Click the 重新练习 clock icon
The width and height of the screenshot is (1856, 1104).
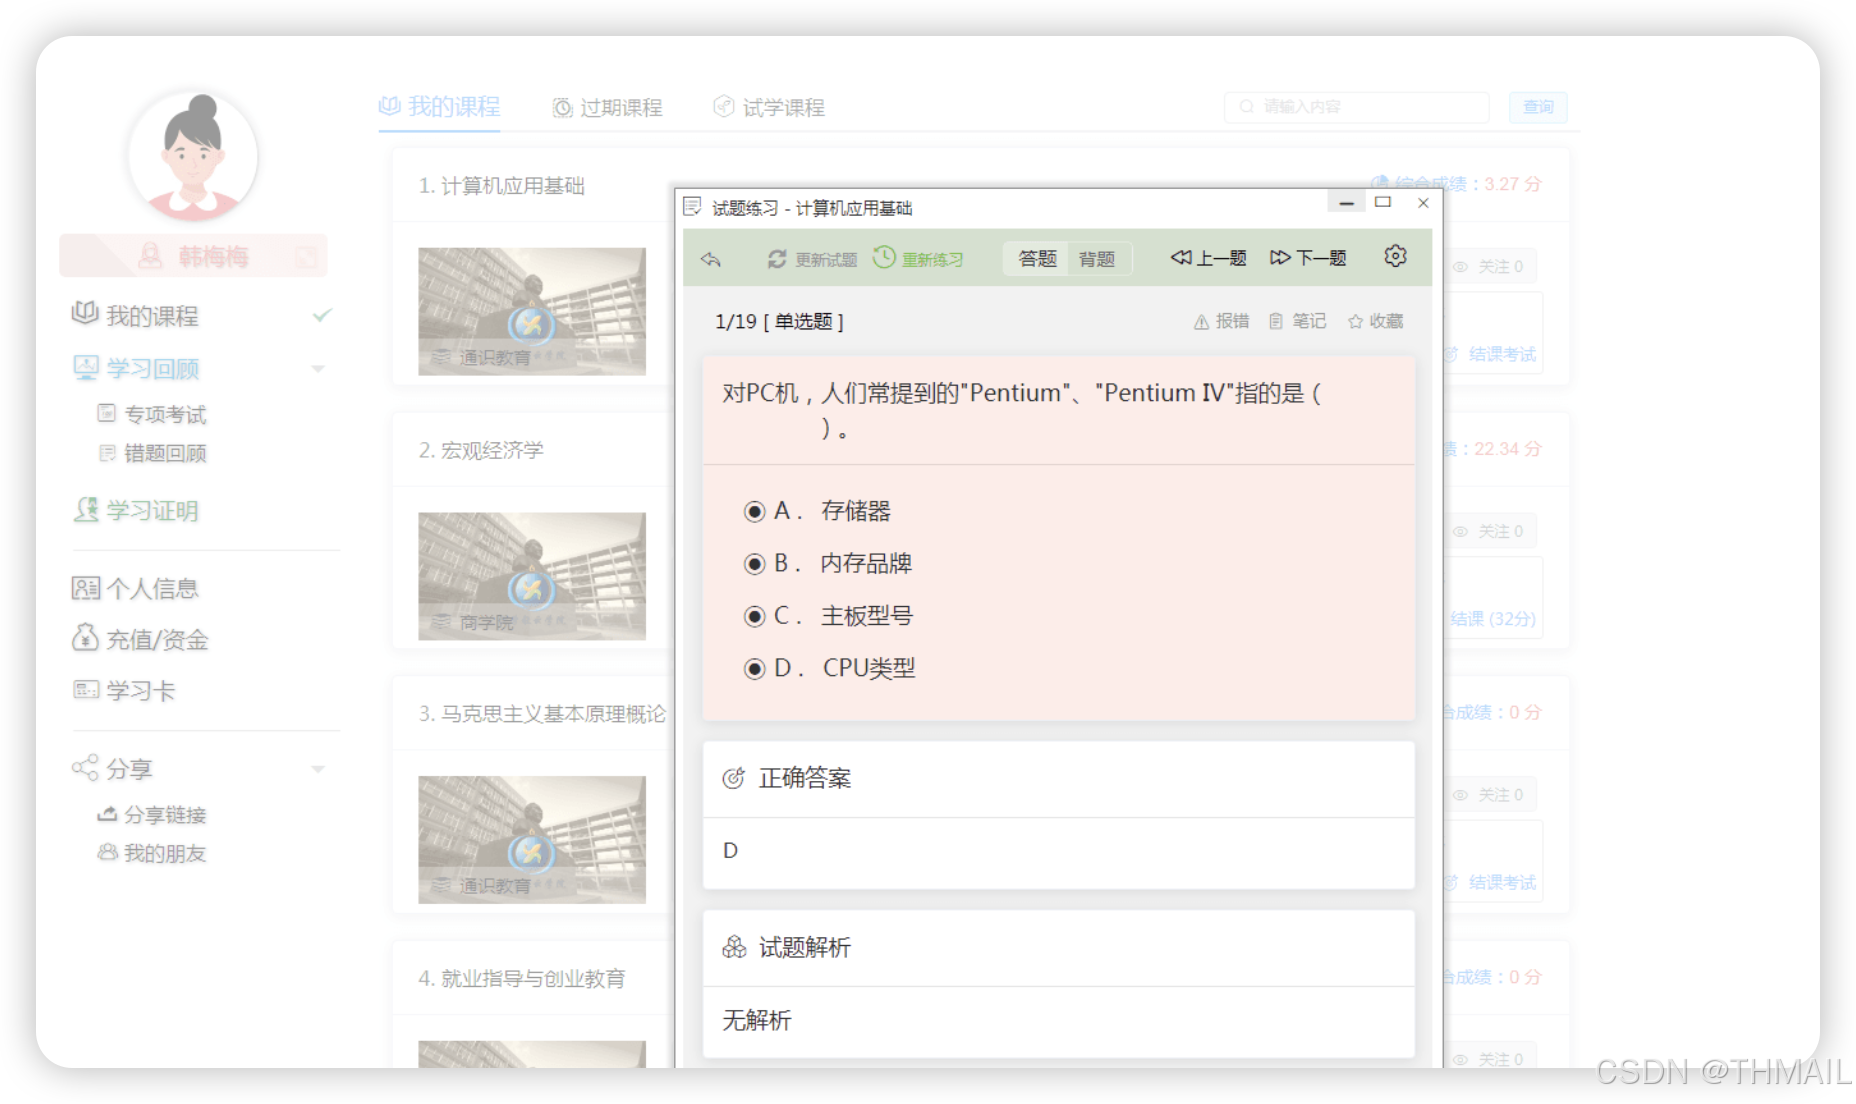click(882, 258)
